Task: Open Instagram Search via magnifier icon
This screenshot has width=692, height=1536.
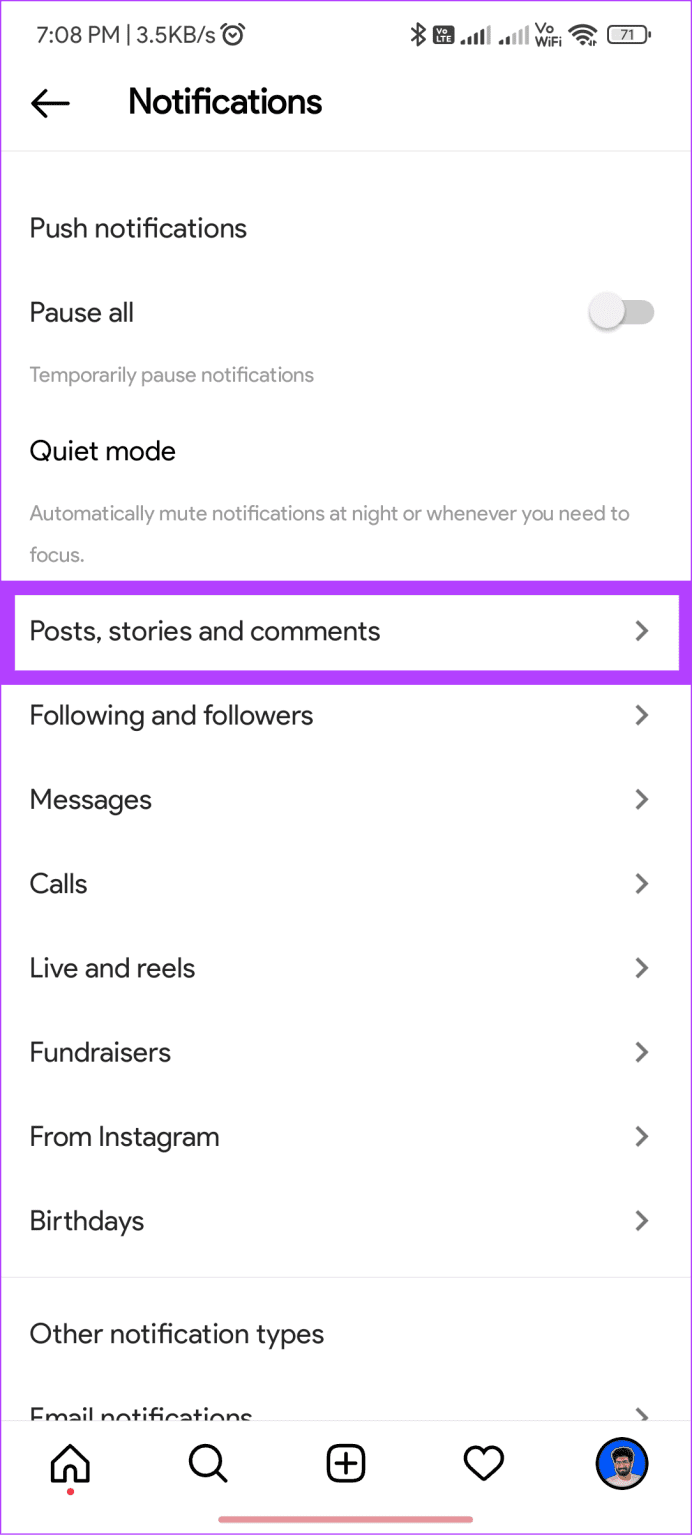Action: pyautogui.click(x=207, y=1463)
